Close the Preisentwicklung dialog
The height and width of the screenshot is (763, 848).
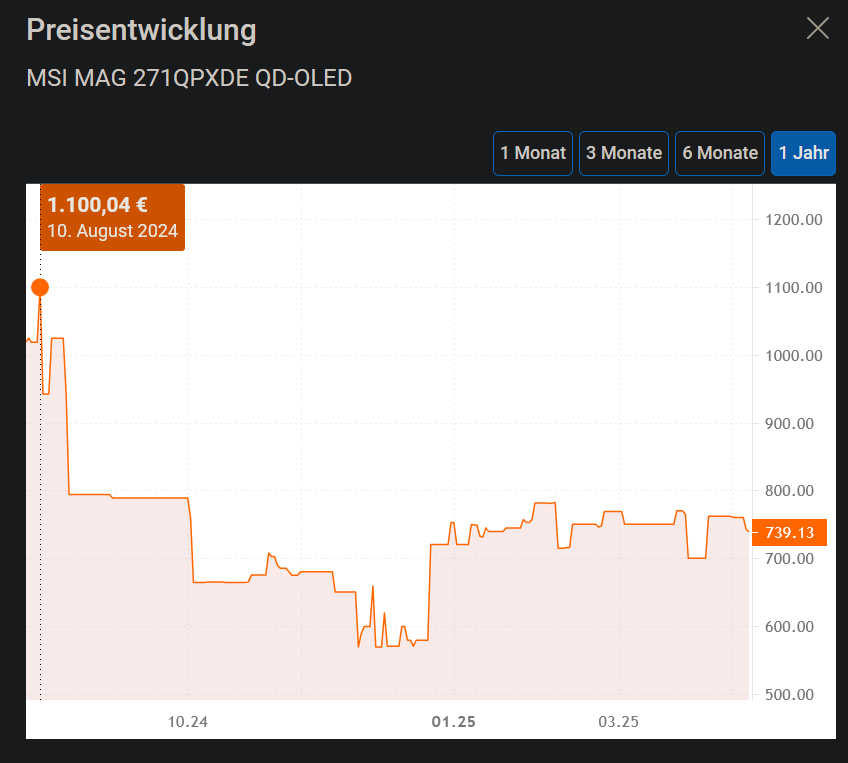(x=817, y=29)
